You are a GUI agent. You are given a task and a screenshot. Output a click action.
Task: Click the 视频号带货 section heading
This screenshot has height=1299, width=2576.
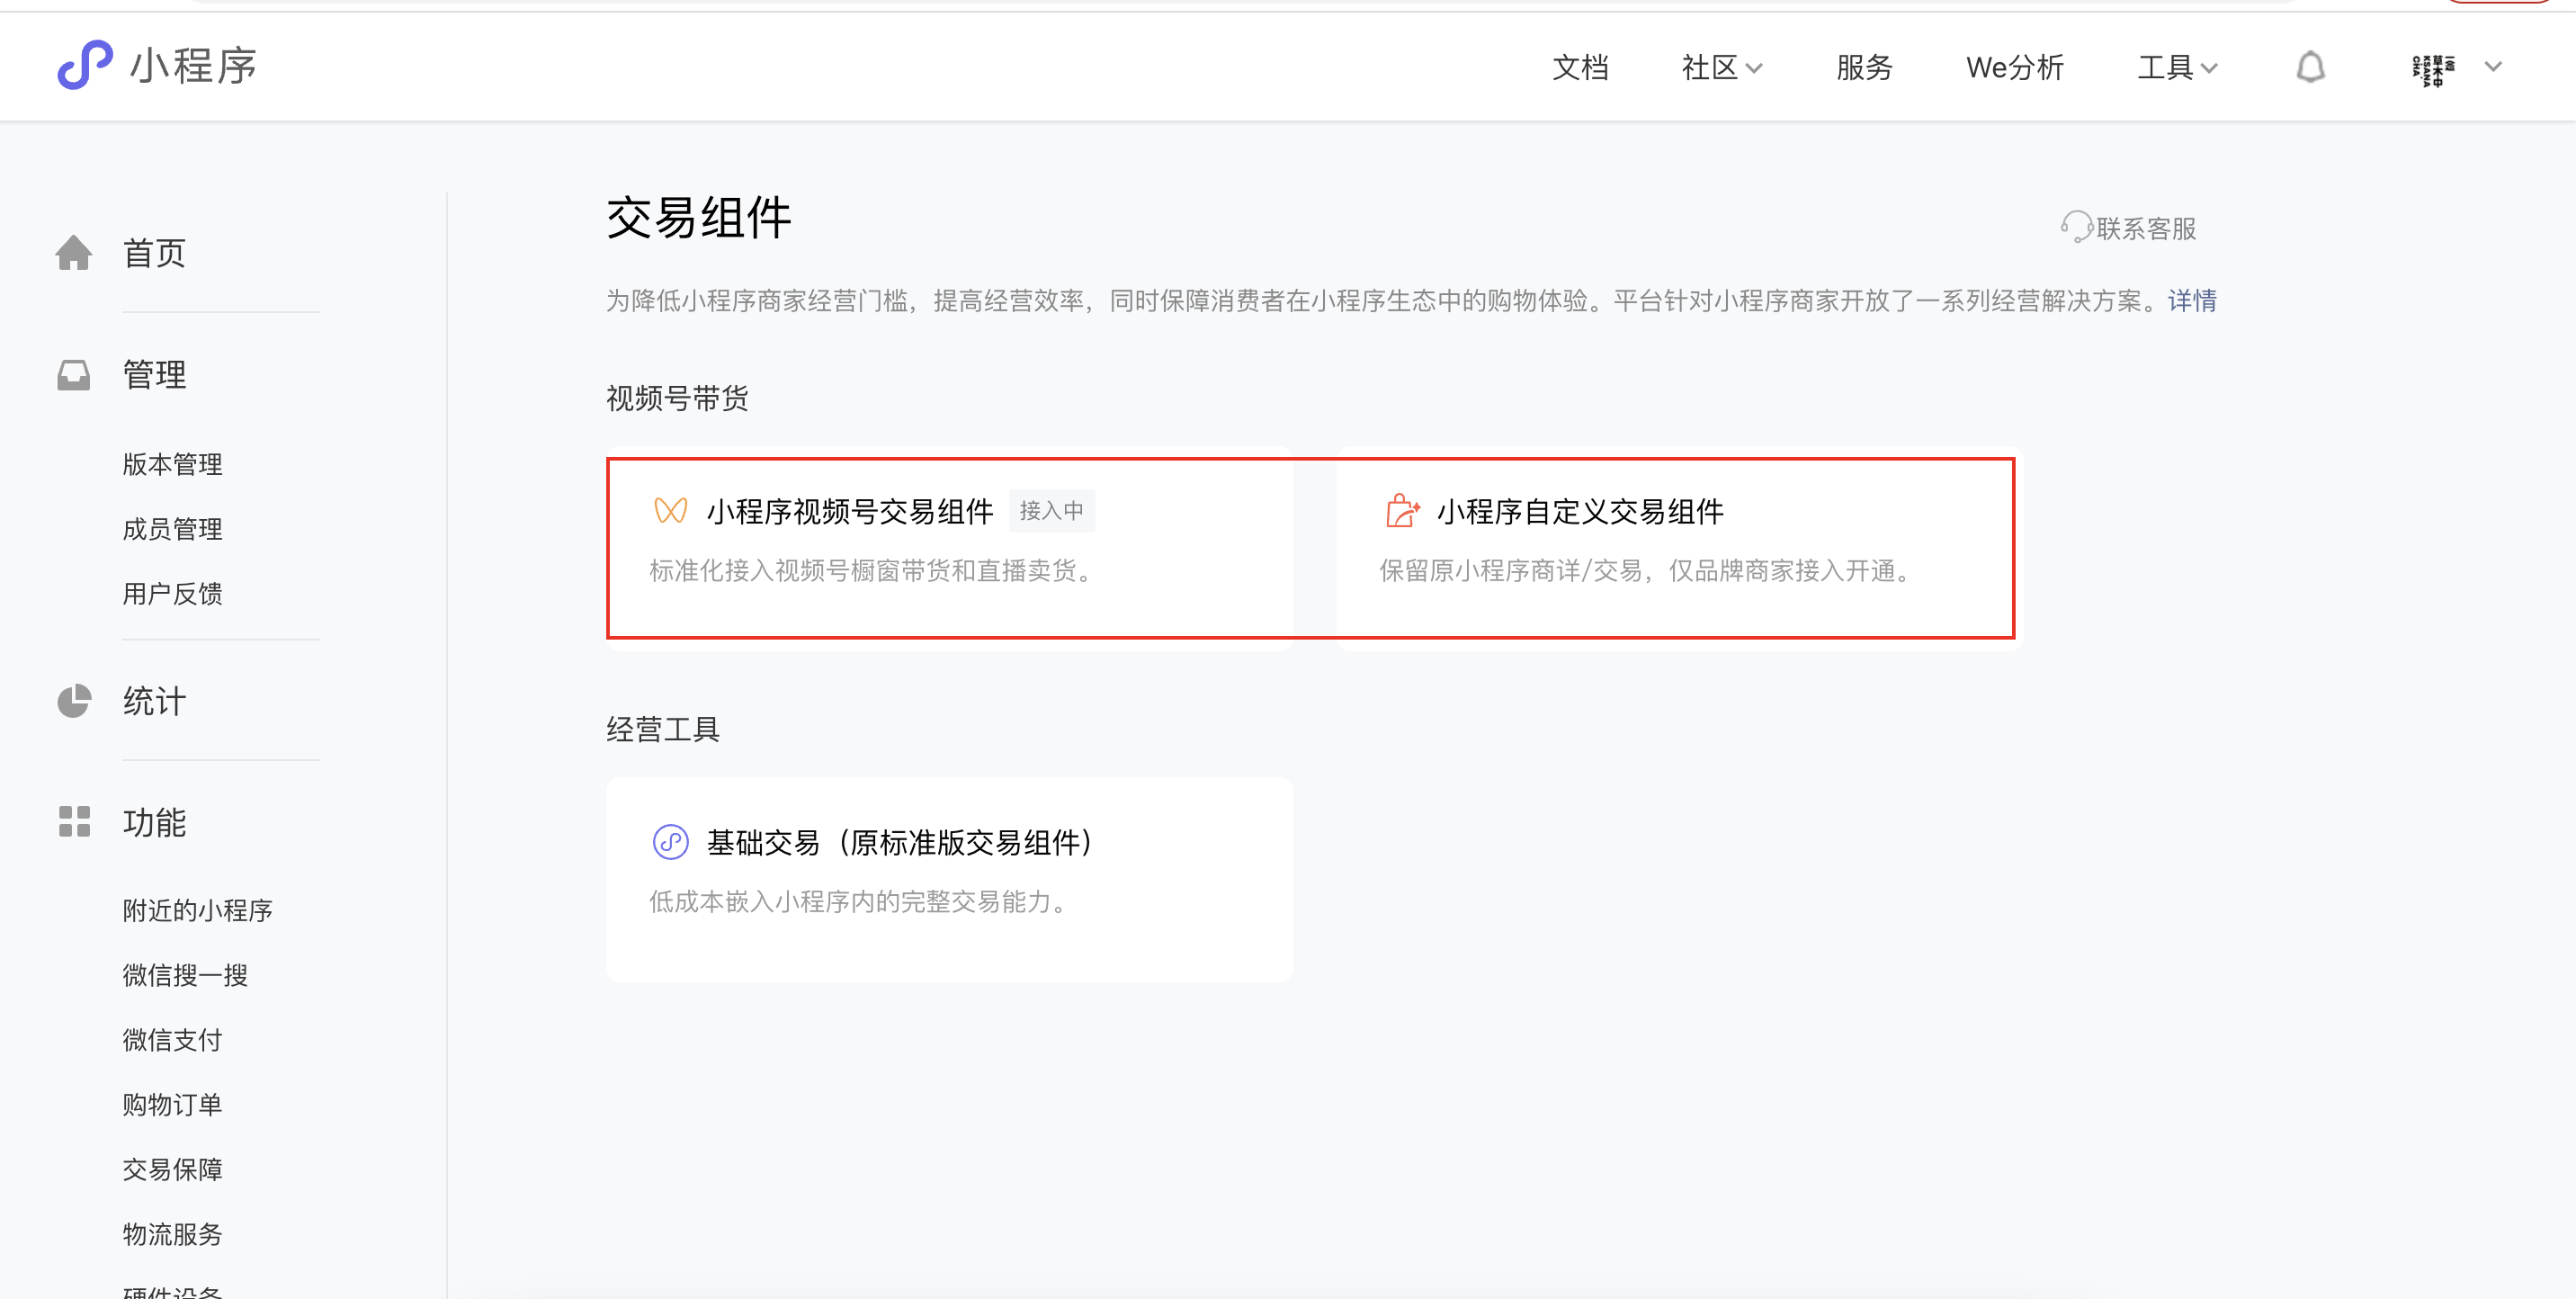click(677, 398)
